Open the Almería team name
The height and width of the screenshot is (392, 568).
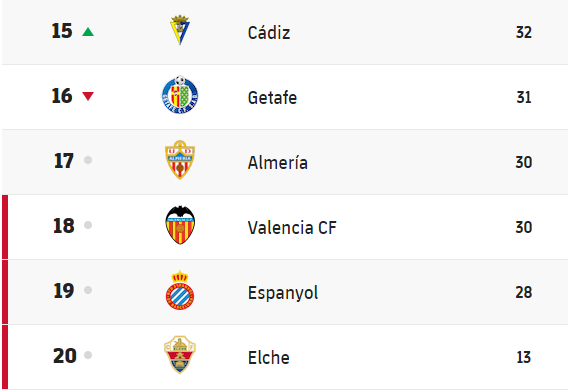coord(277,162)
